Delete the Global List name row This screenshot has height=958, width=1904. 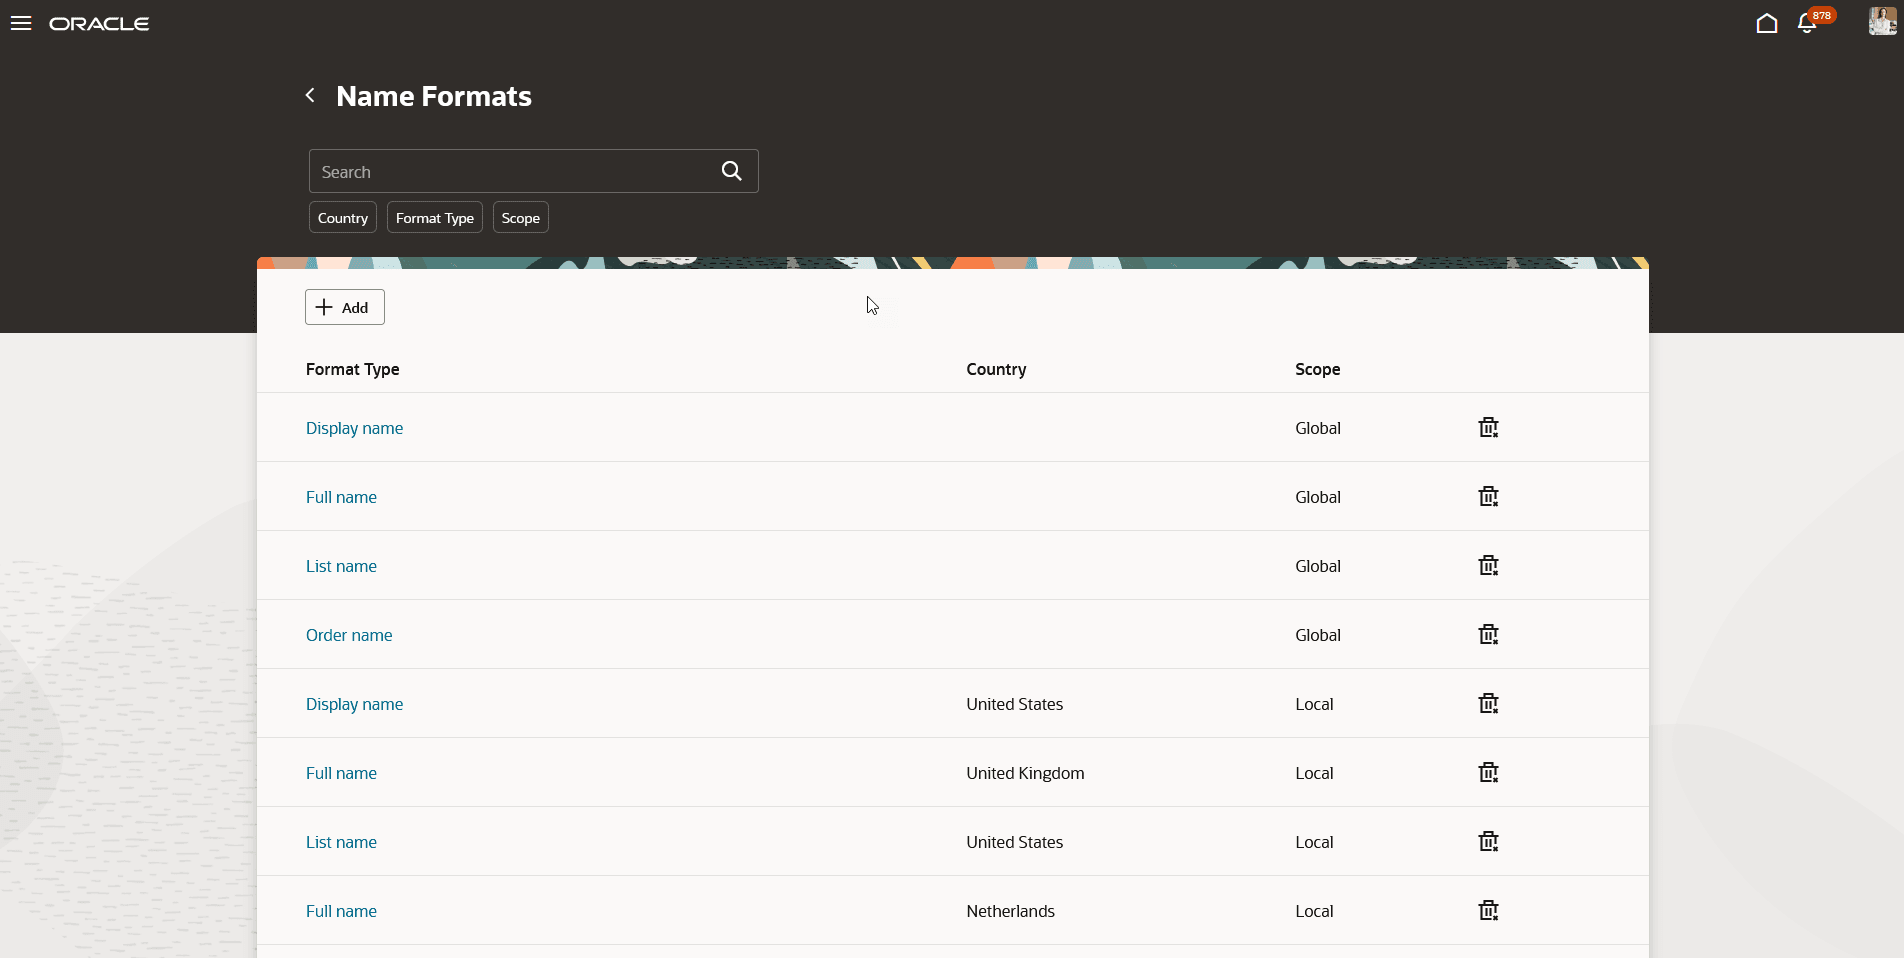pyautogui.click(x=1489, y=566)
